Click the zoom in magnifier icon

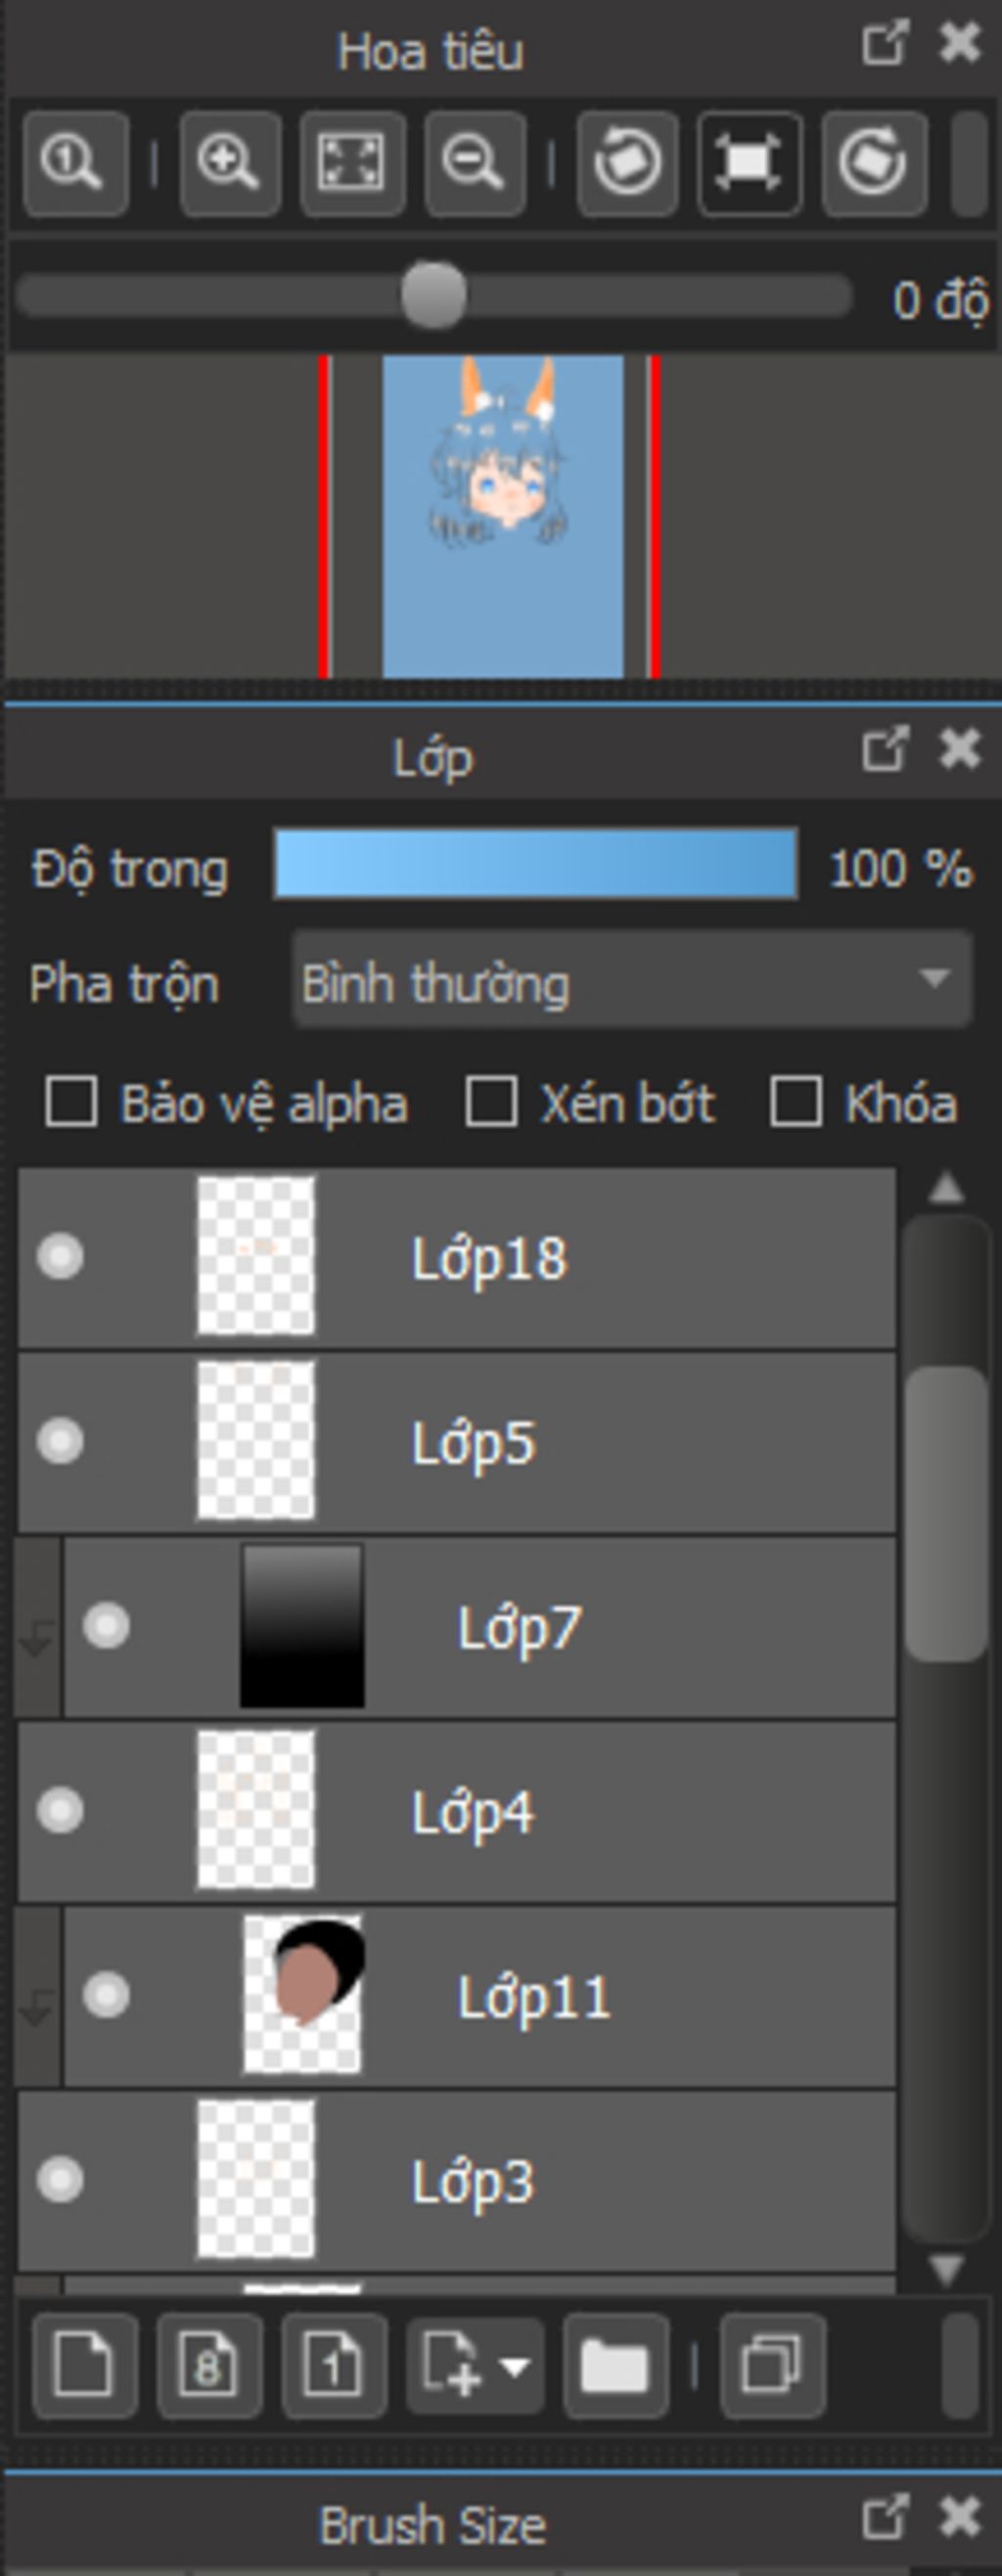tap(229, 163)
